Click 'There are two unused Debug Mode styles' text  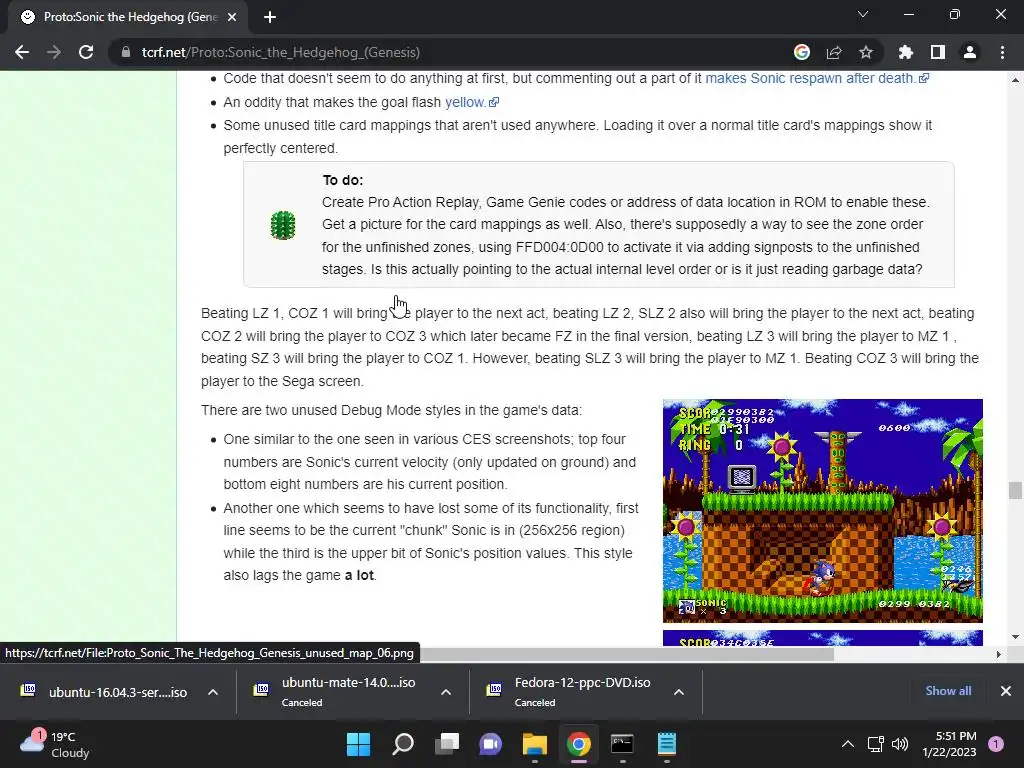[391, 411]
